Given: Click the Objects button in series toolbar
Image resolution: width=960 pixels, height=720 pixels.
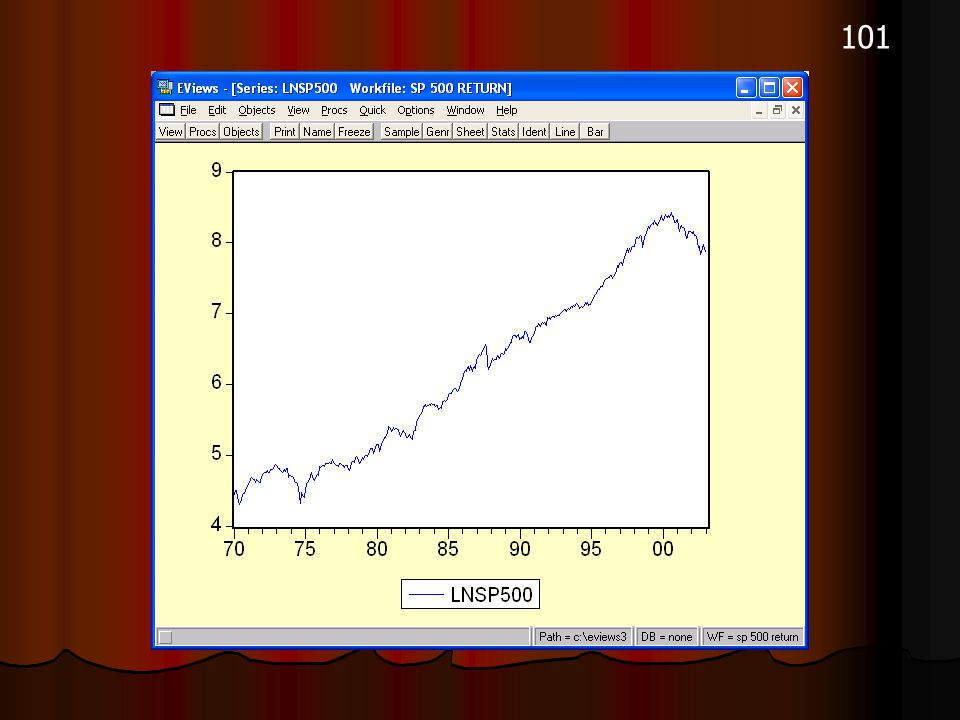Looking at the screenshot, I should click(241, 132).
